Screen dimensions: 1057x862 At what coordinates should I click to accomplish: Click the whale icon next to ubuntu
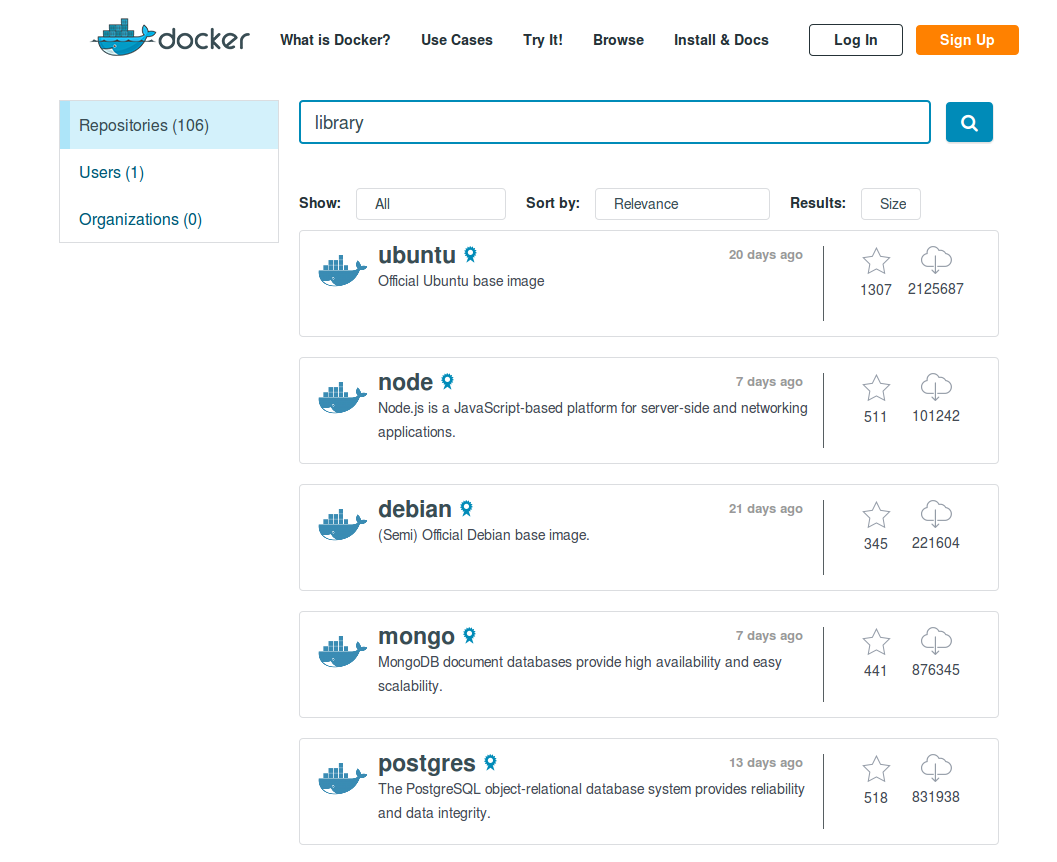pyautogui.click(x=342, y=271)
